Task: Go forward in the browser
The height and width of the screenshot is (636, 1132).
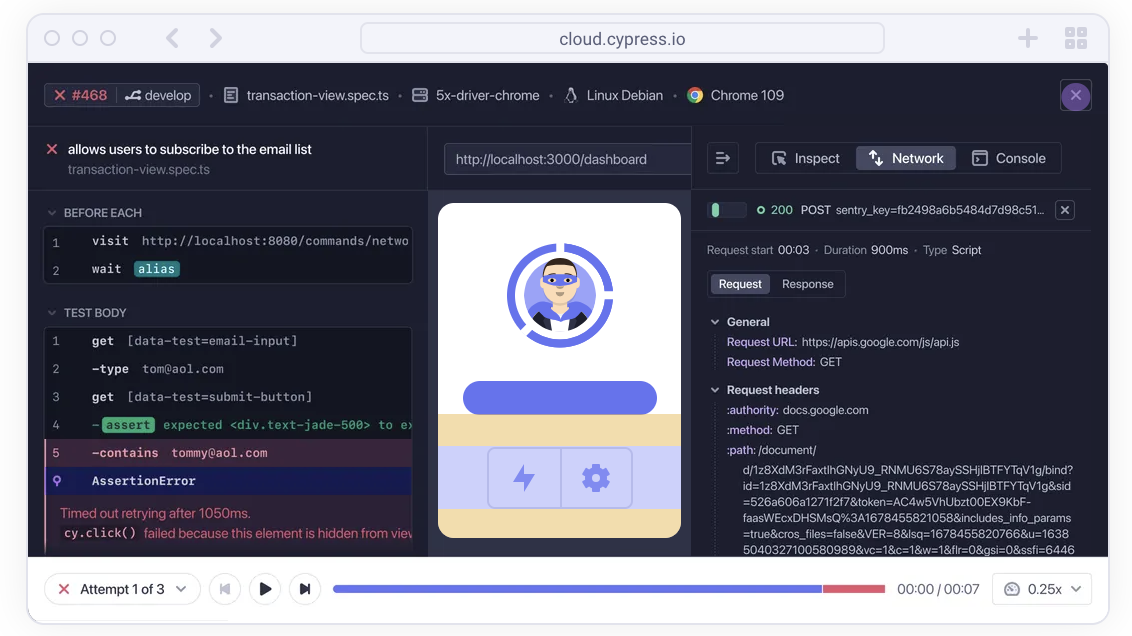Action: click(215, 38)
